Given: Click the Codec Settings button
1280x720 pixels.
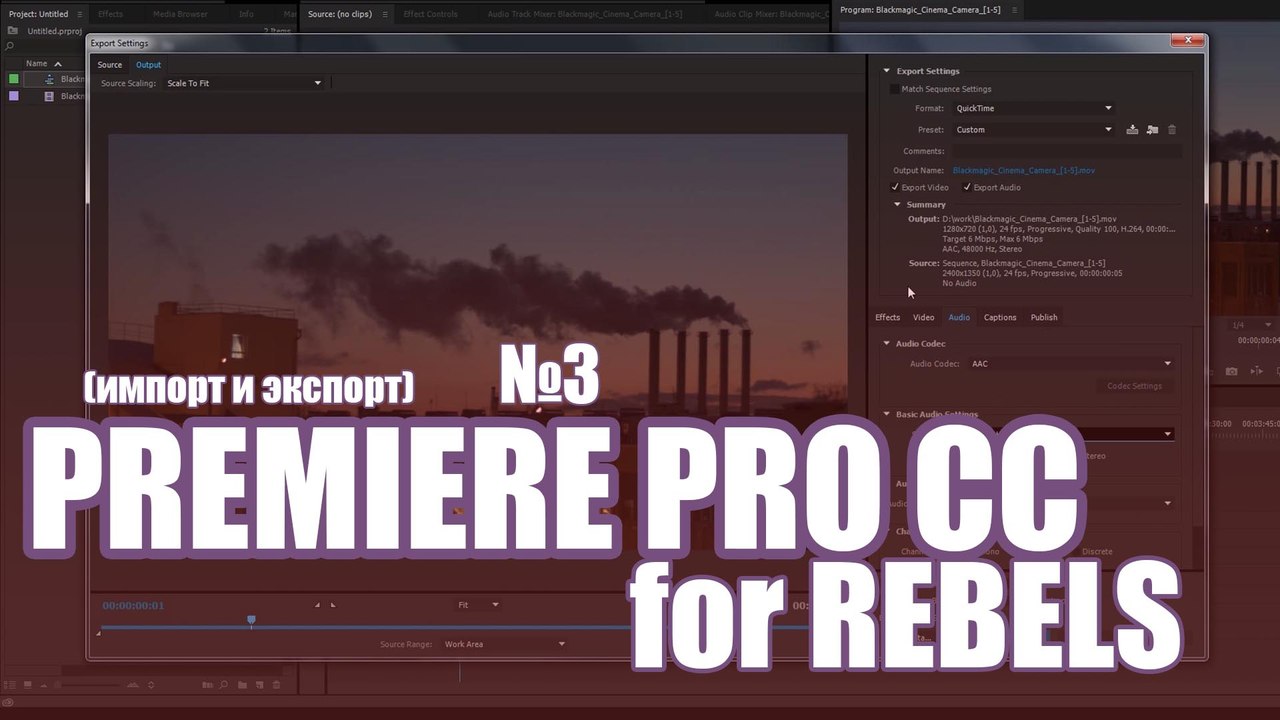Looking at the screenshot, I should [1134, 386].
